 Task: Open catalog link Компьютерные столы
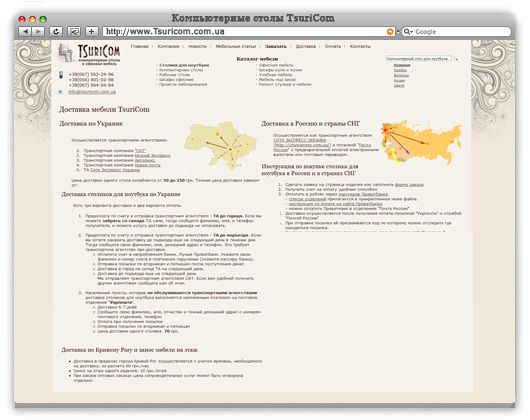point(181,70)
